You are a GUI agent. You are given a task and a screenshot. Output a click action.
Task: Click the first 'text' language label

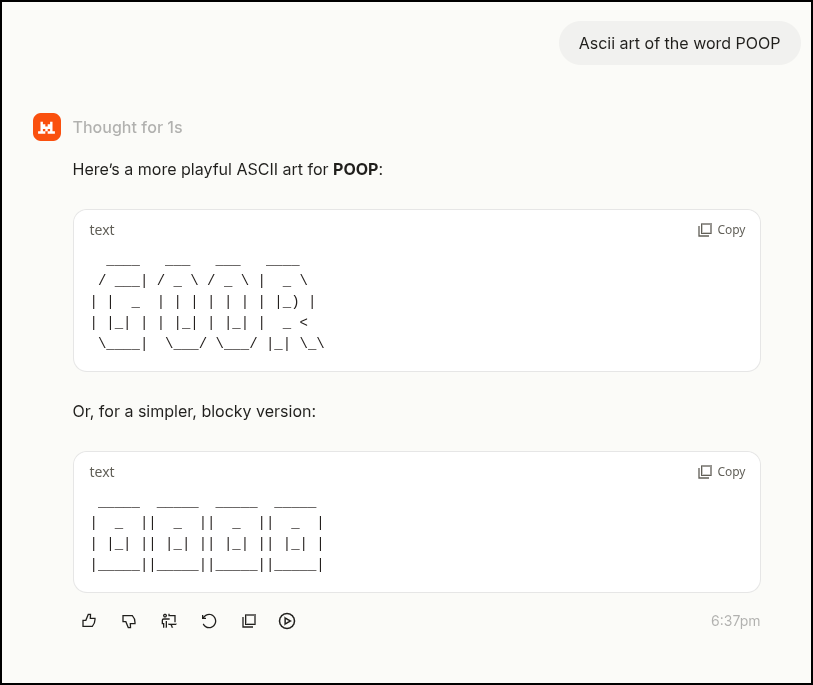102,230
